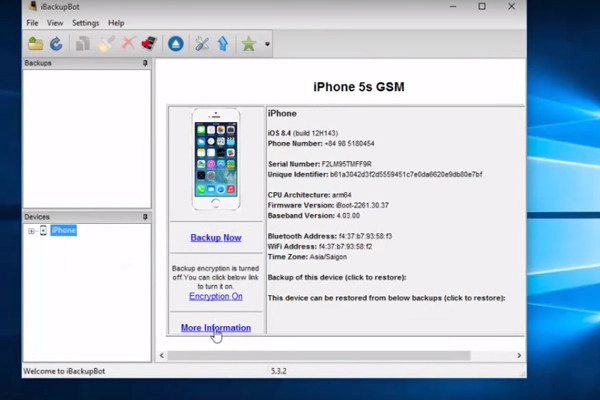Maximize the iBackupBot window
The width and height of the screenshot is (600, 400).
[x=482, y=6]
